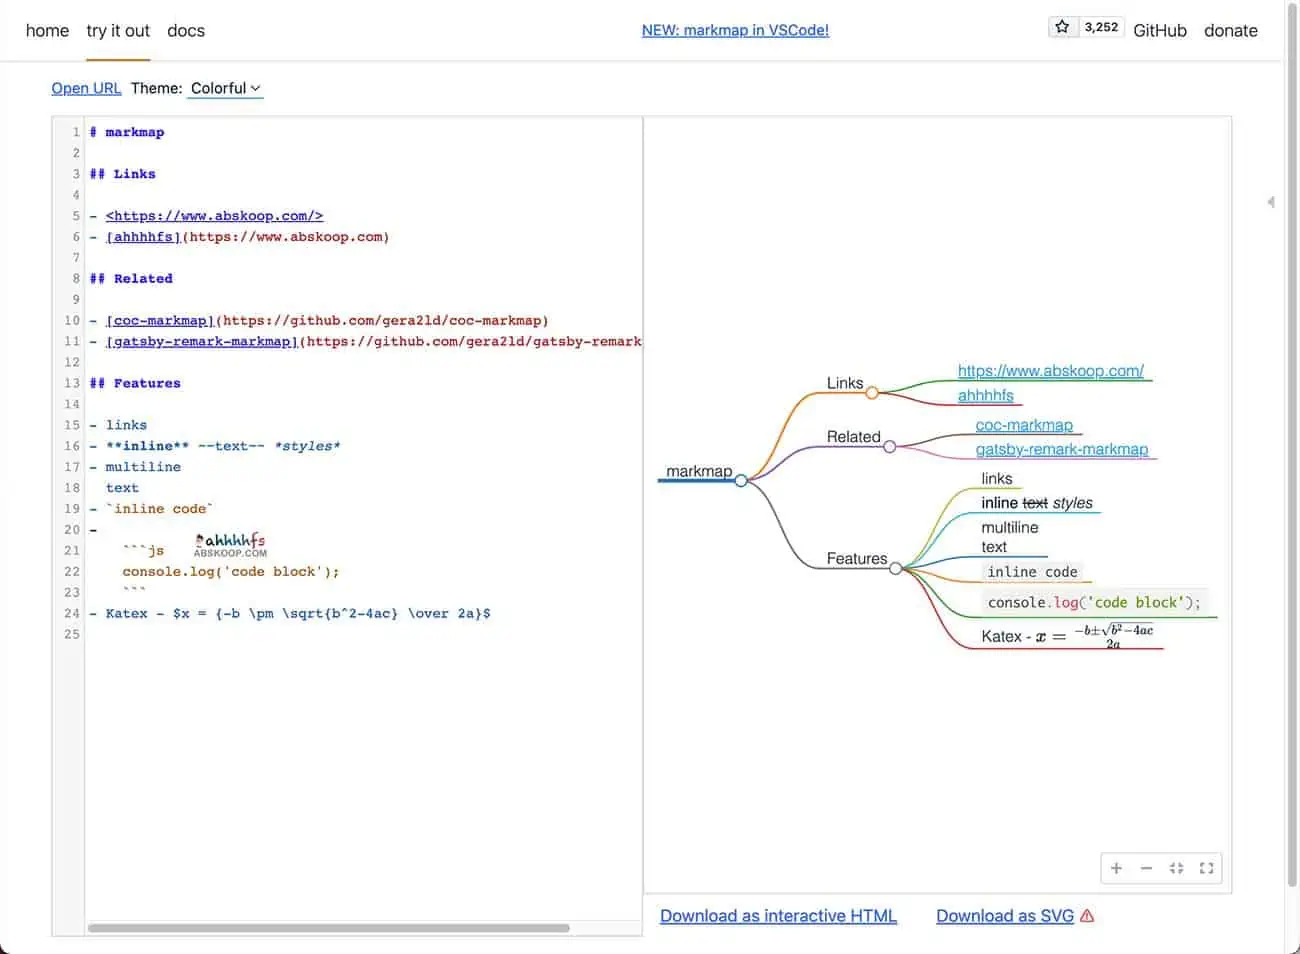This screenshot has height=954, width=1300.
Task: Click the Open URL link
Action: 86,88
